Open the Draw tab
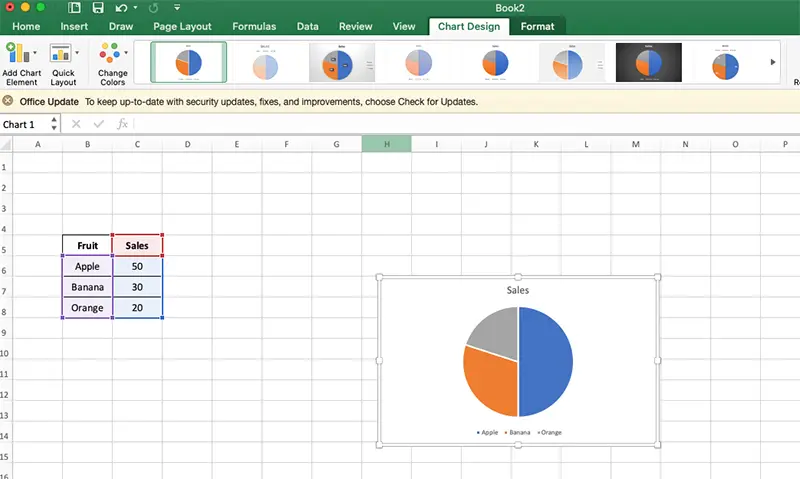 120,27
